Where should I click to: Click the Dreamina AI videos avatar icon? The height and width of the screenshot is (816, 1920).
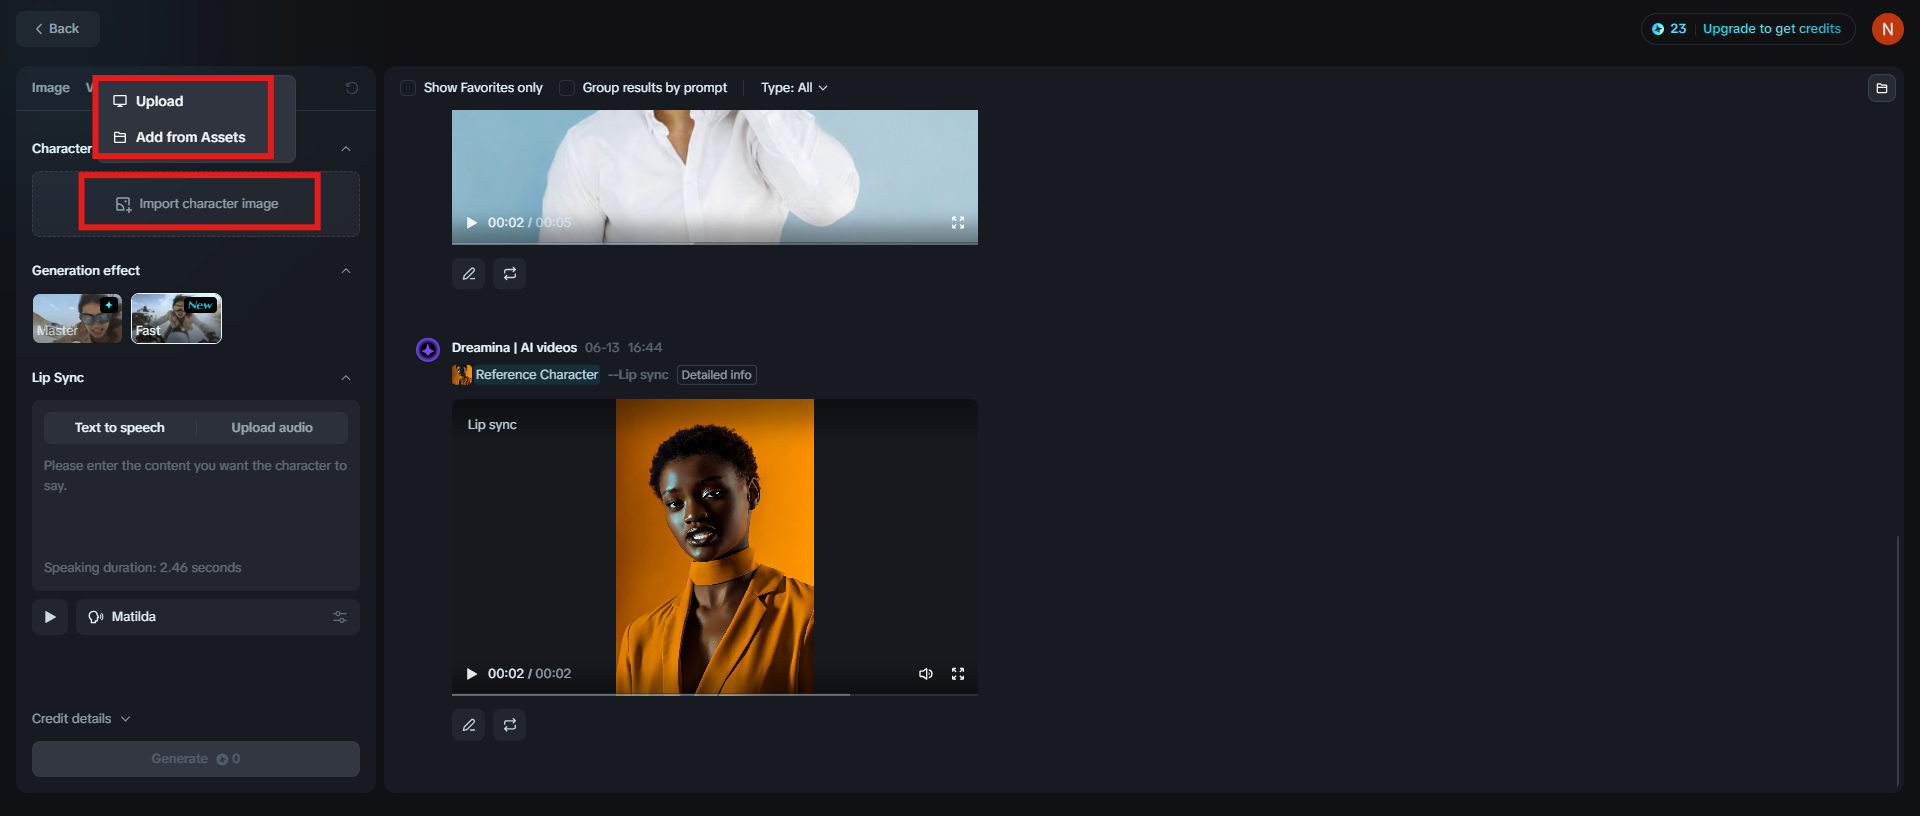(x=428, y=350)
